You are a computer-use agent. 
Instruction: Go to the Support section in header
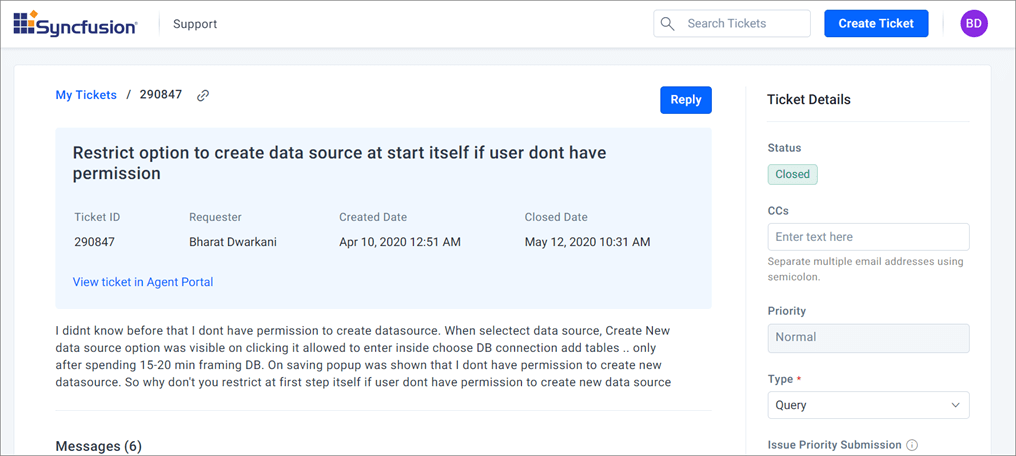tap(195, 24)
